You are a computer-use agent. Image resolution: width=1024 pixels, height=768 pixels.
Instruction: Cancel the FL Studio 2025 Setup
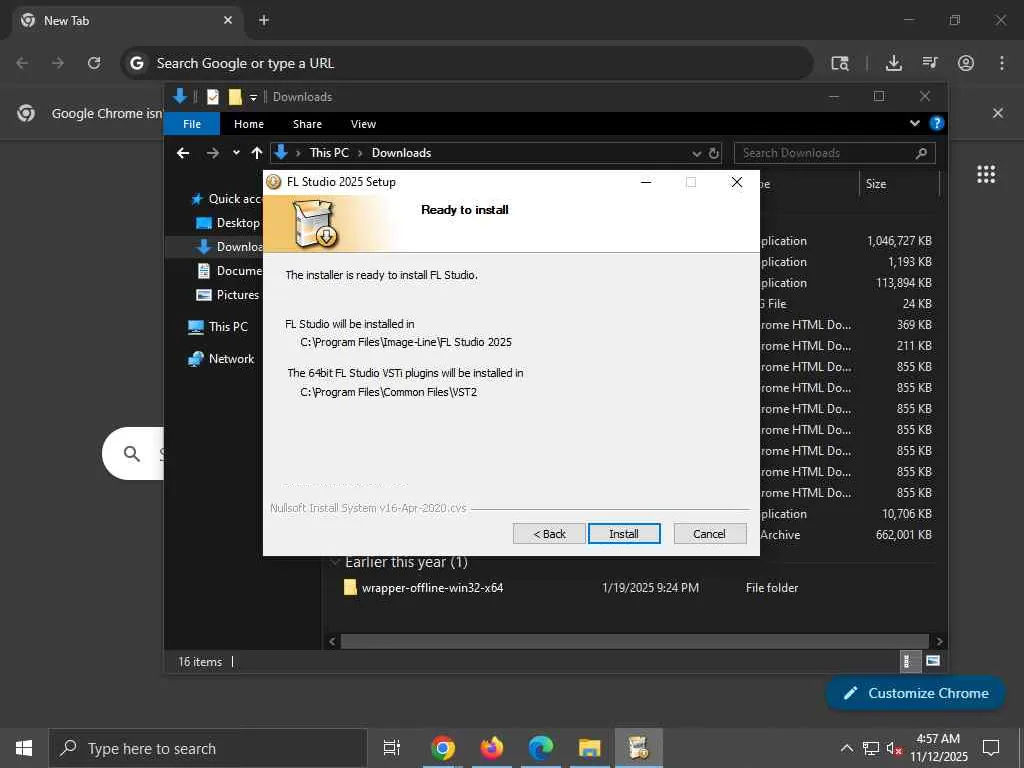coord(709,534)
